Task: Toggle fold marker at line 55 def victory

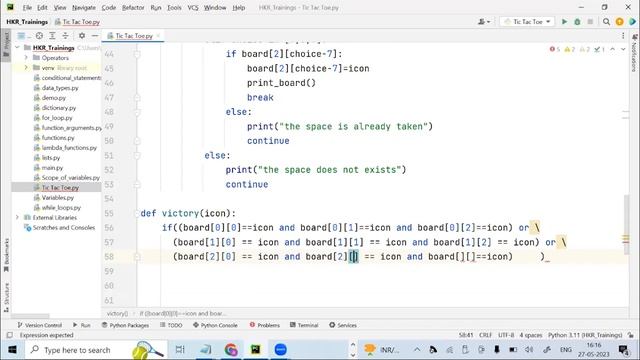Action: click(137, 213)
